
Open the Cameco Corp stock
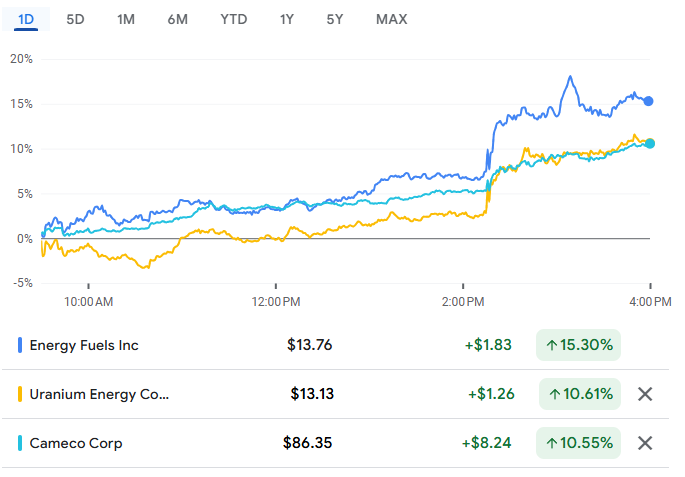[76, 443]
